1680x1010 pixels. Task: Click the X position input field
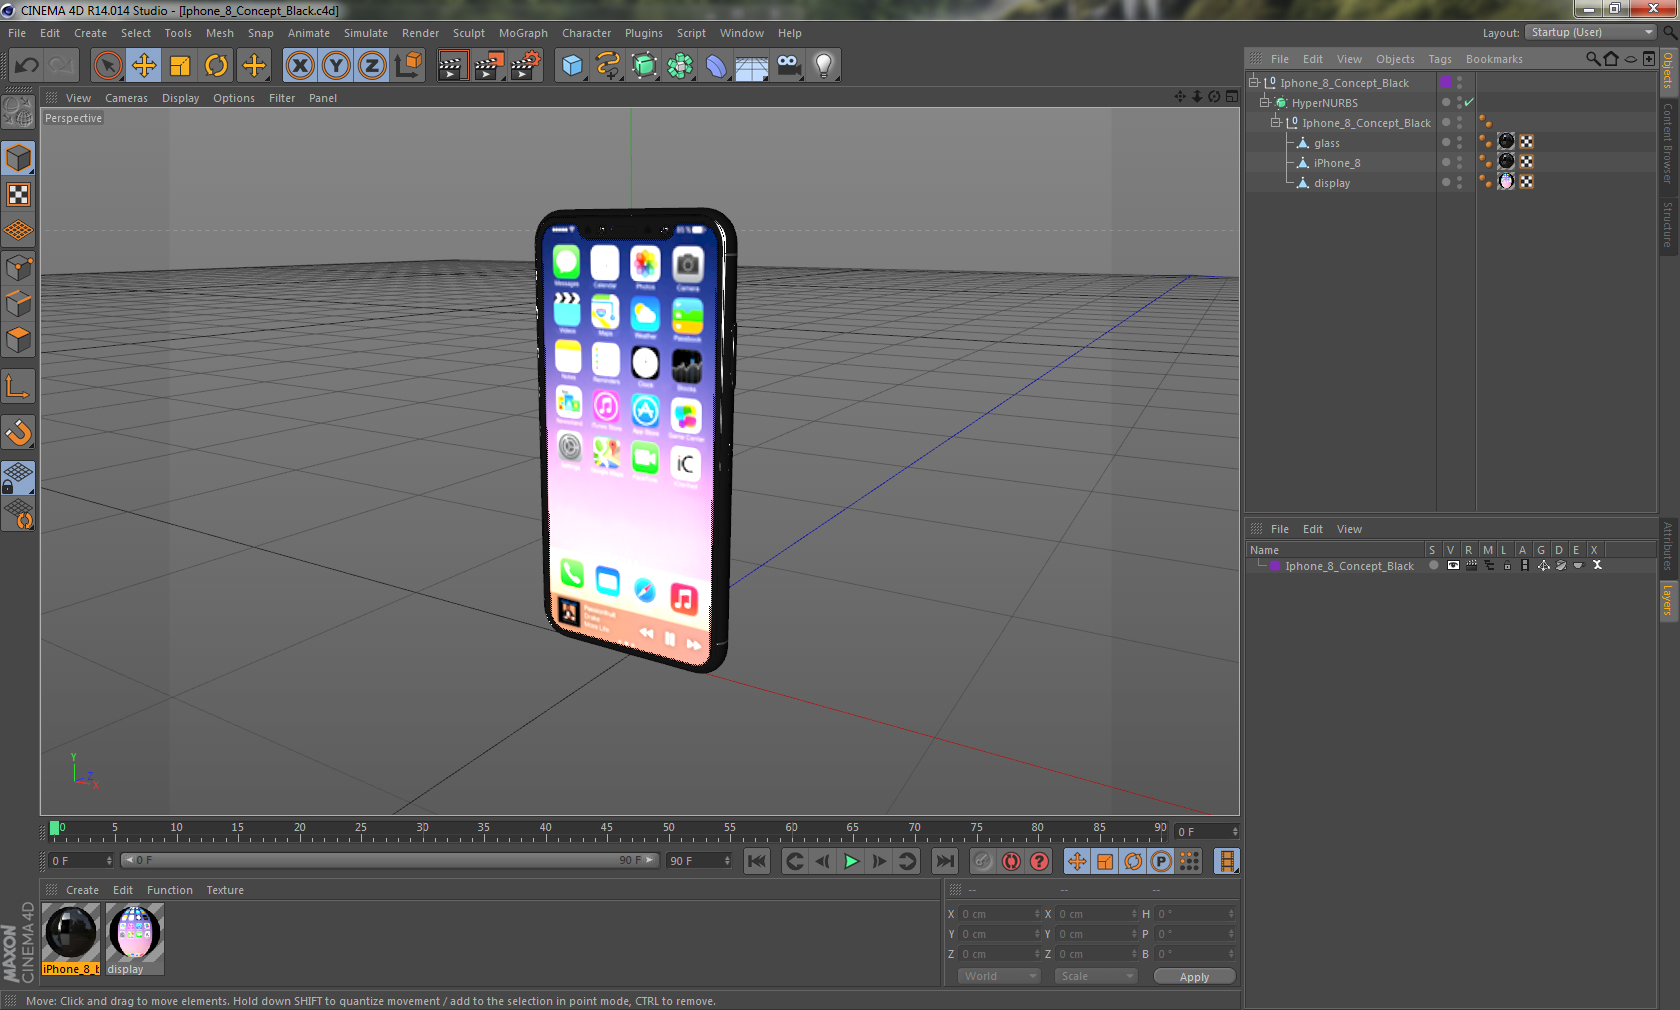pos(999,914)
